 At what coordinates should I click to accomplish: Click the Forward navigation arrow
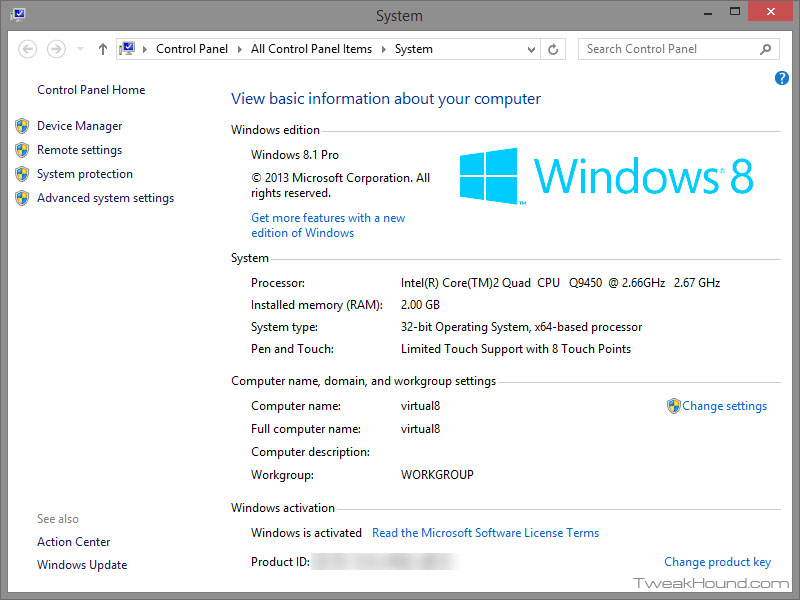click(x=56, y=49)
